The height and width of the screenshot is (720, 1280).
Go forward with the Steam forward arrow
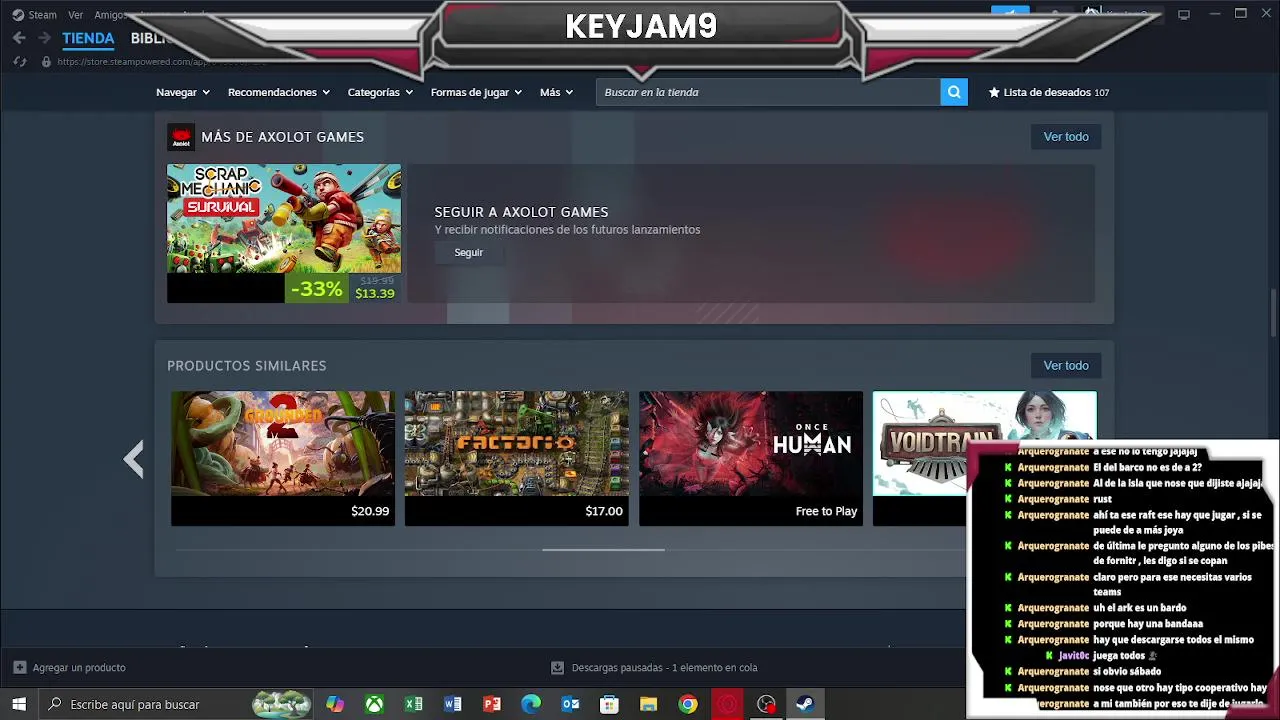[44, 38]
